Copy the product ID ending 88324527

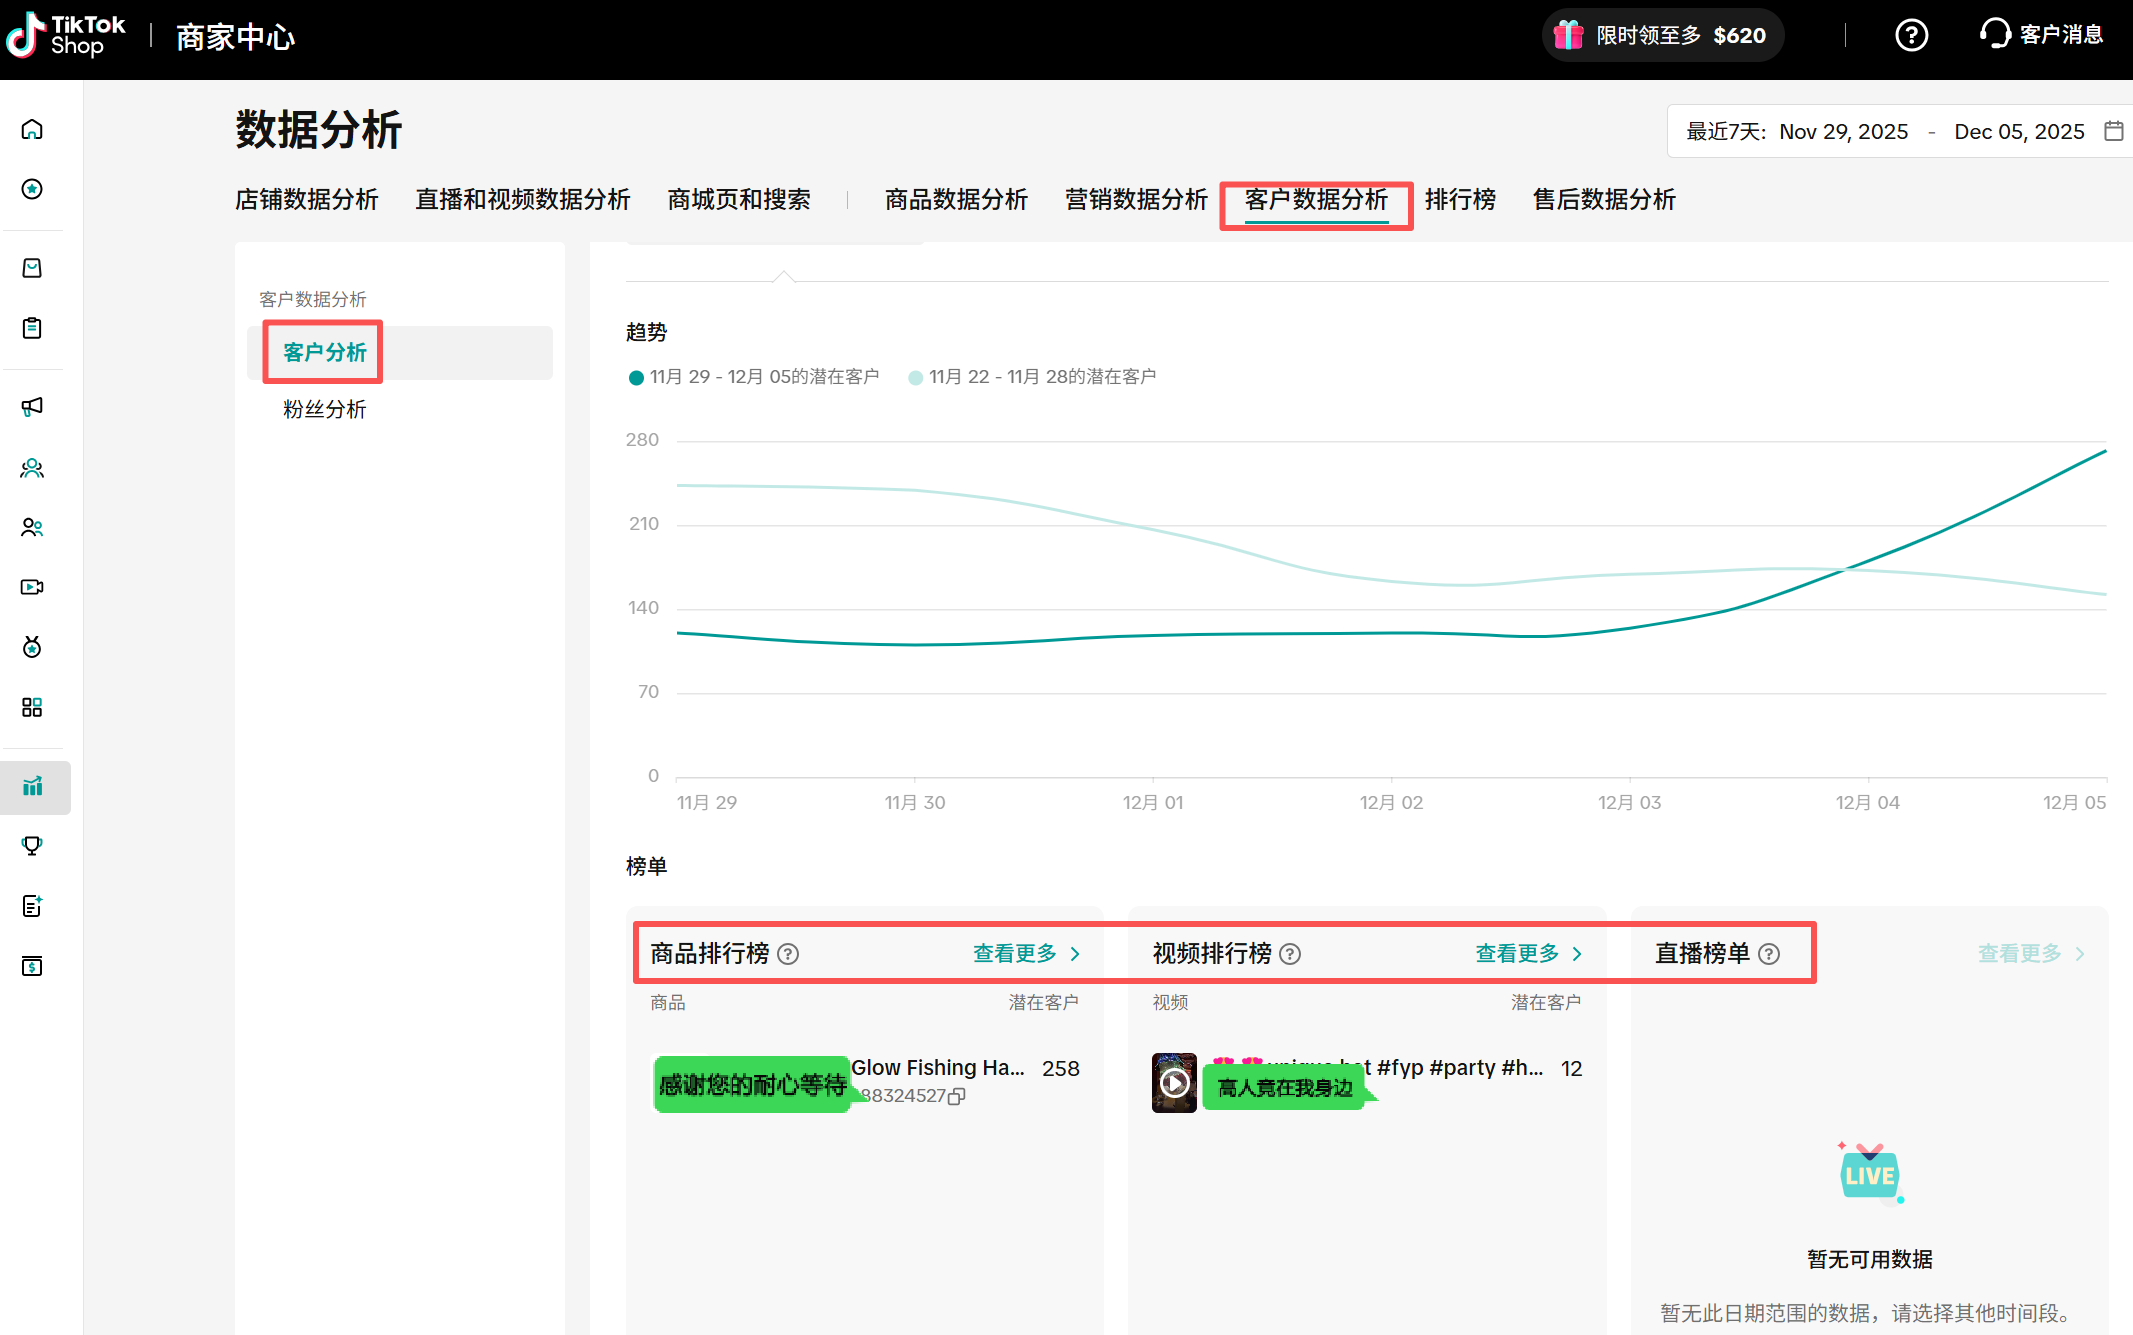pyautogui.click(x=957, y=1096)
